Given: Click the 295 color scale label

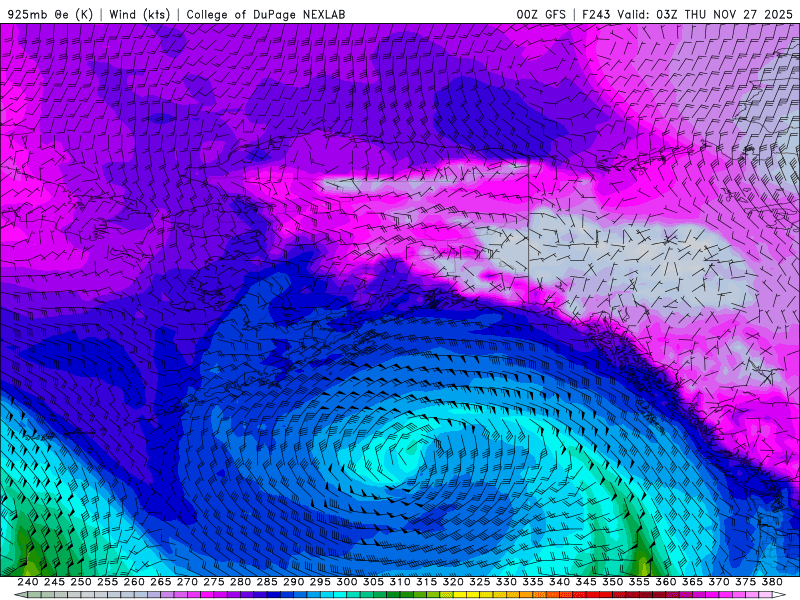Looking at the screenshot, I should click(320, 582).
